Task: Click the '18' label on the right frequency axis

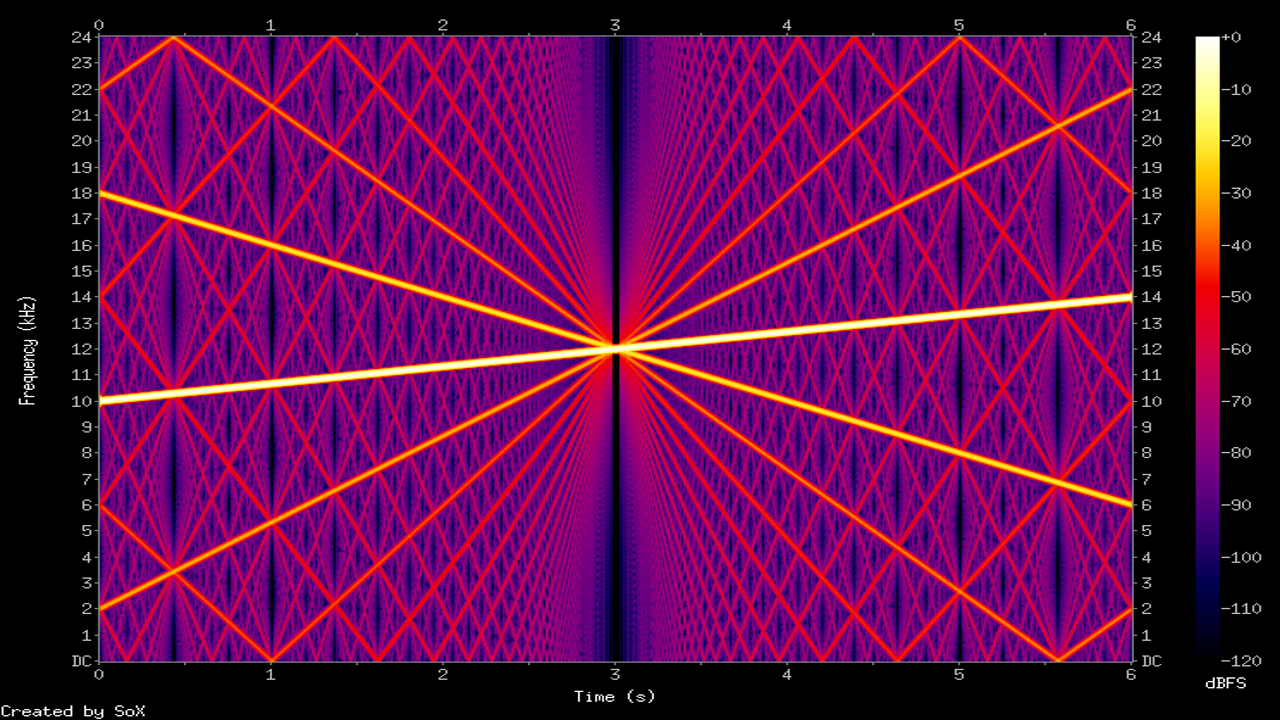Action: [1151, 193]
